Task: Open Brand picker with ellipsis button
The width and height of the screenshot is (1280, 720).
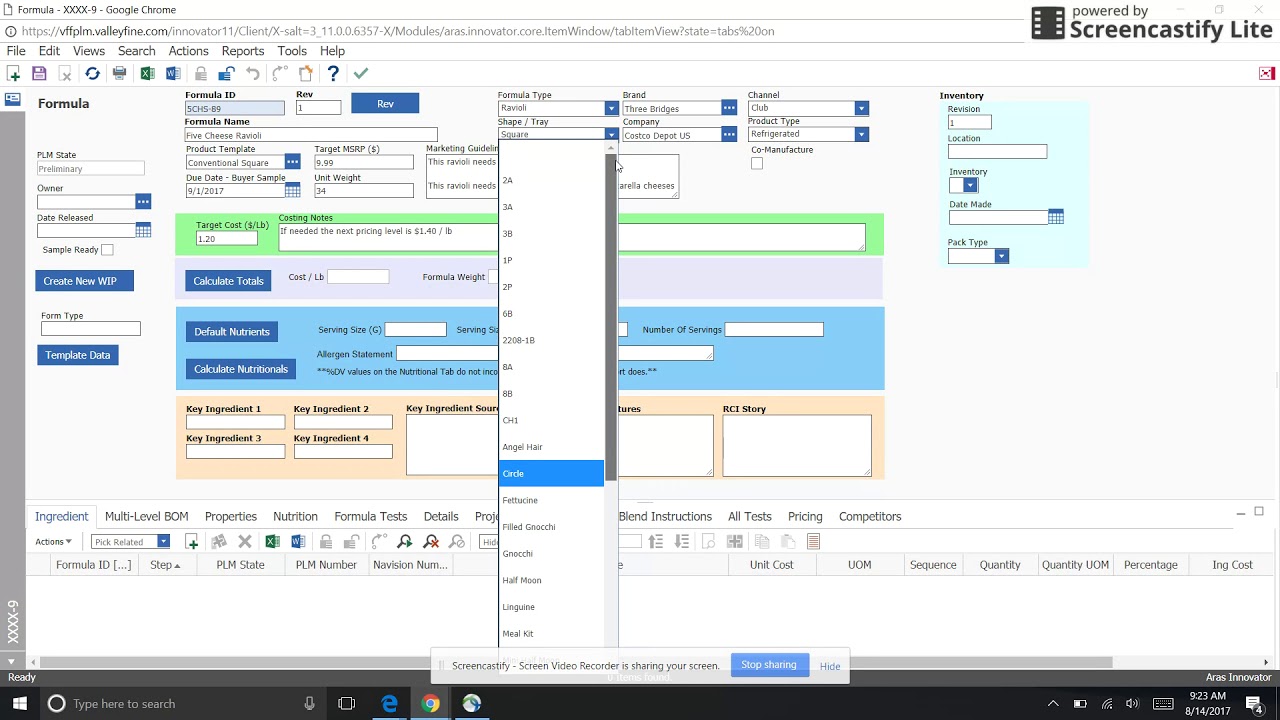Action: pos(729,108)
